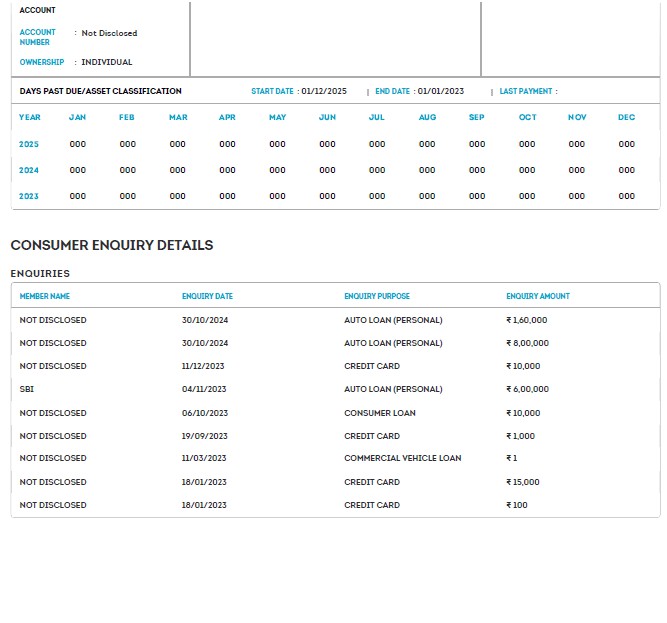Click the Start Date label

(272, 91)
